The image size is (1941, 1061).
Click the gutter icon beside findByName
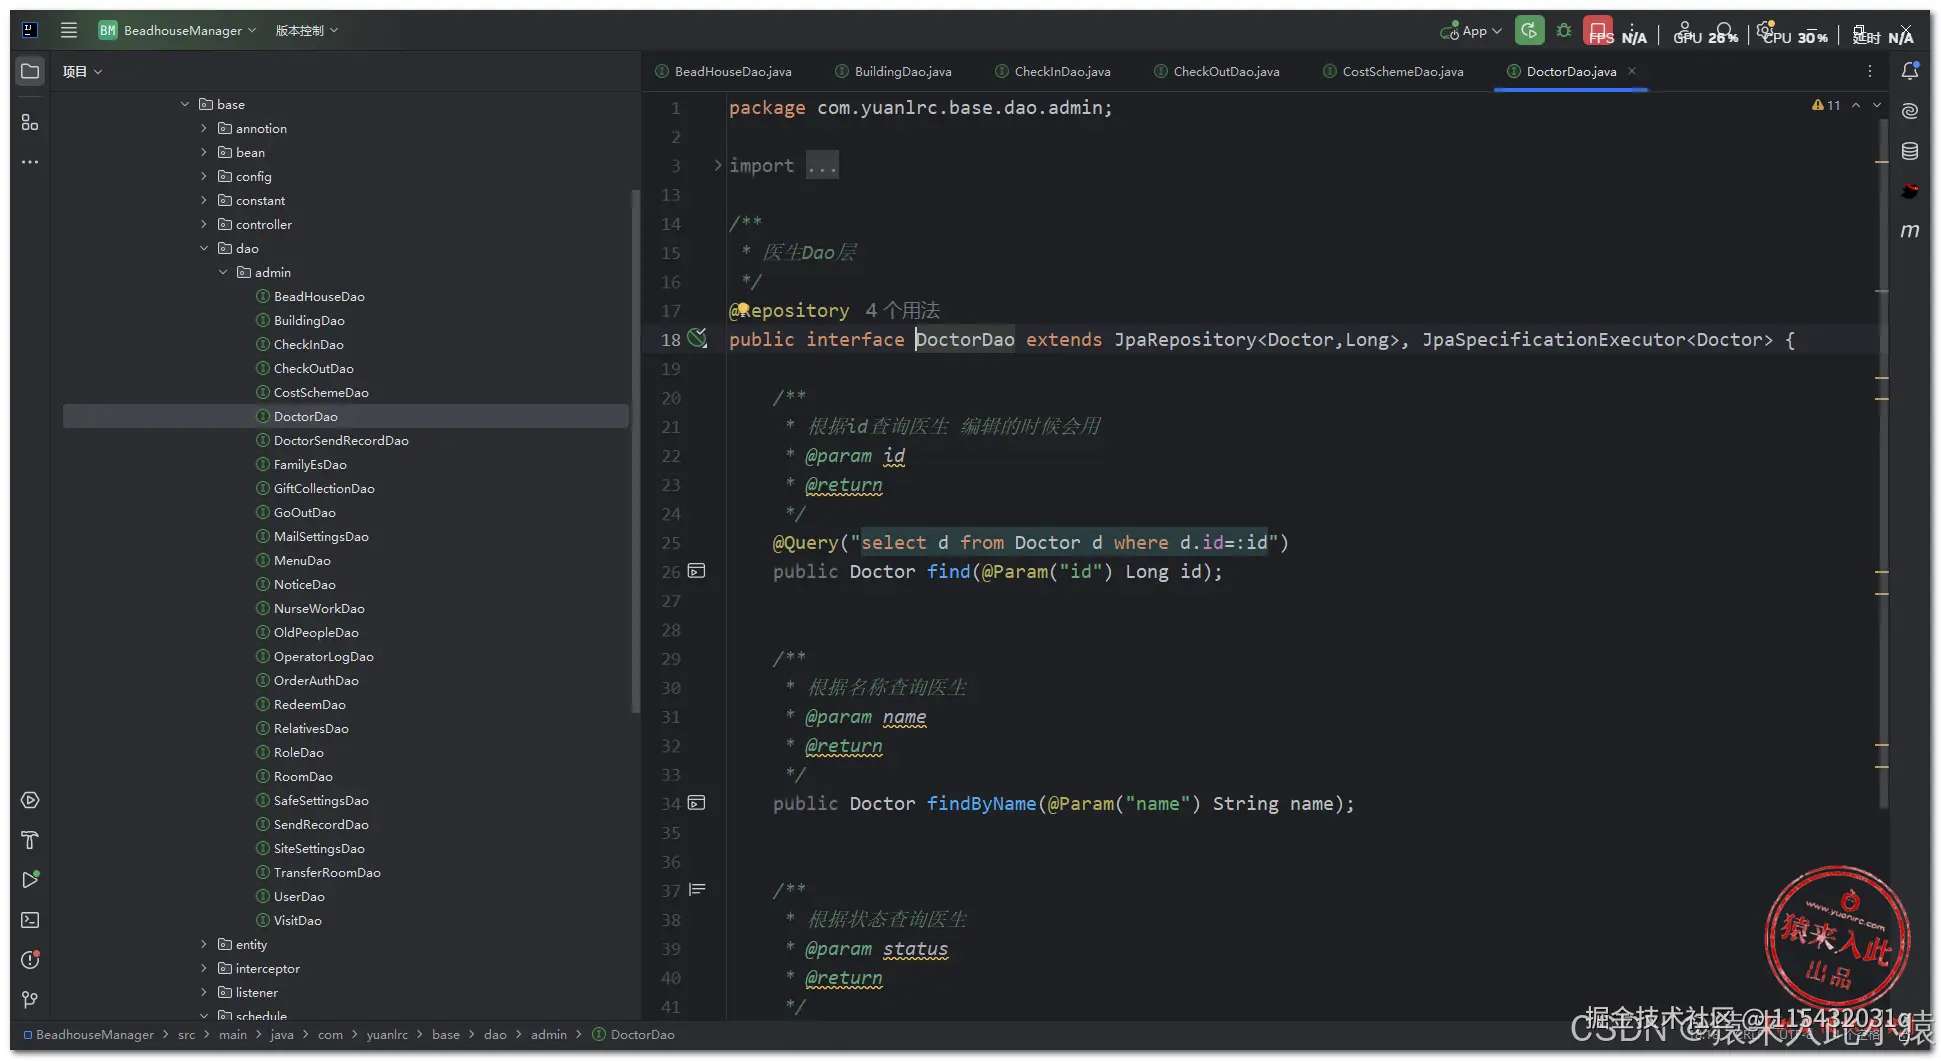697,803
